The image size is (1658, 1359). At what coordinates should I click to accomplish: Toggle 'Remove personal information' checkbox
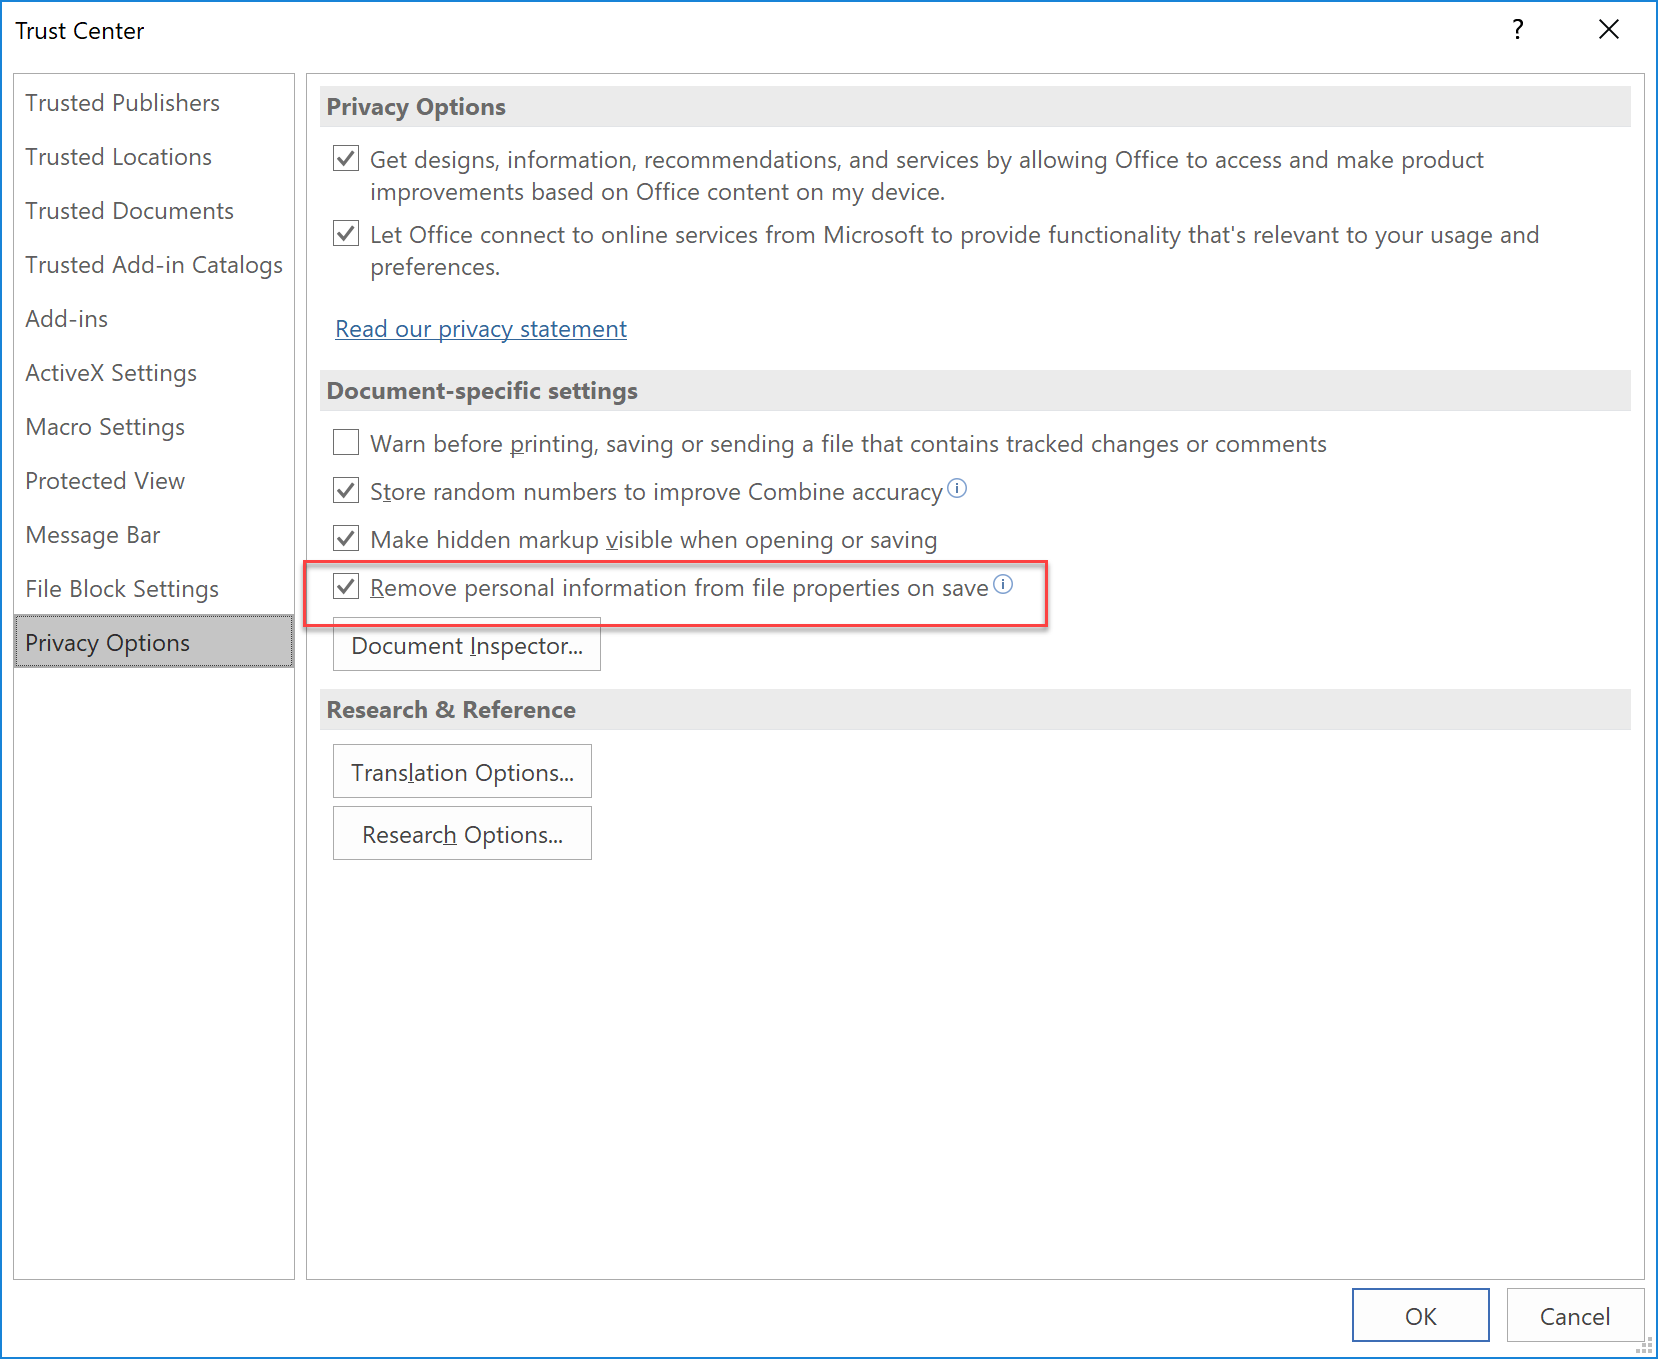tap(346, 586)
